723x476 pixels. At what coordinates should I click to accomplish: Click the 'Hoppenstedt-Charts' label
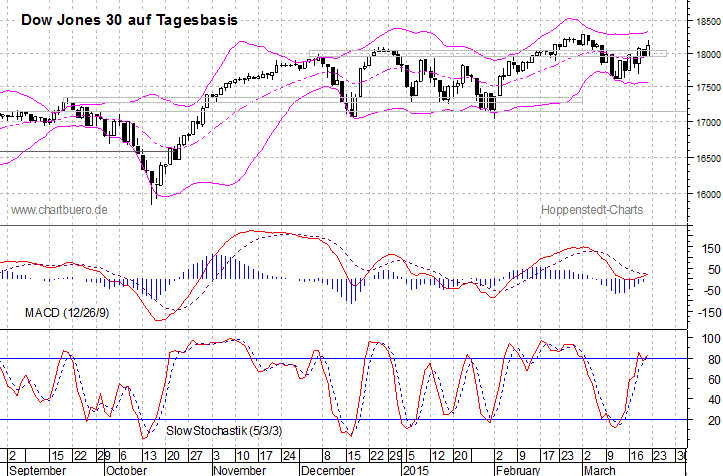592,210
